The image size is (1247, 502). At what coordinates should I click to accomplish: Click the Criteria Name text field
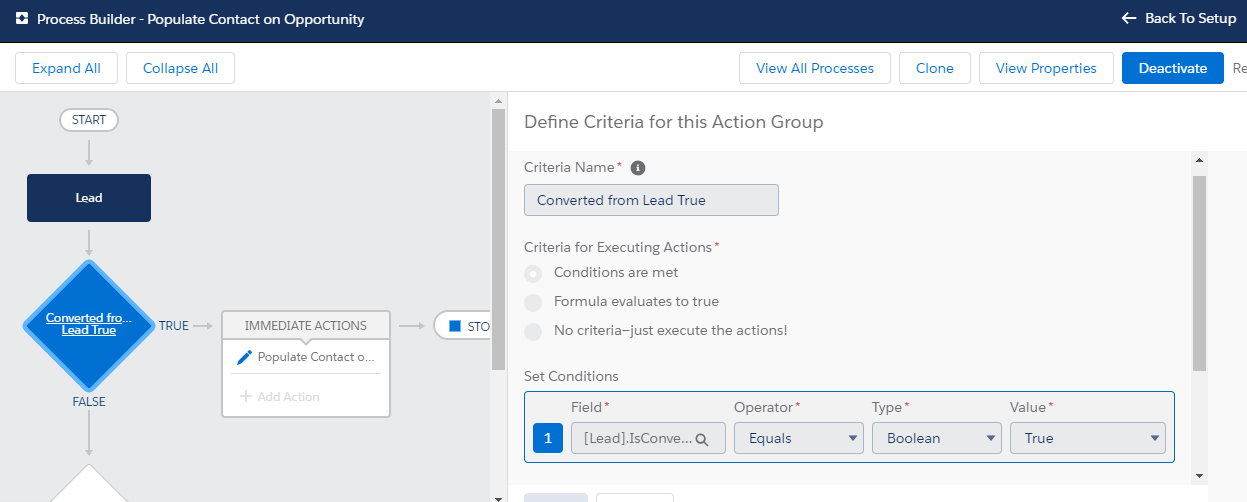click(x=651, y=200)
